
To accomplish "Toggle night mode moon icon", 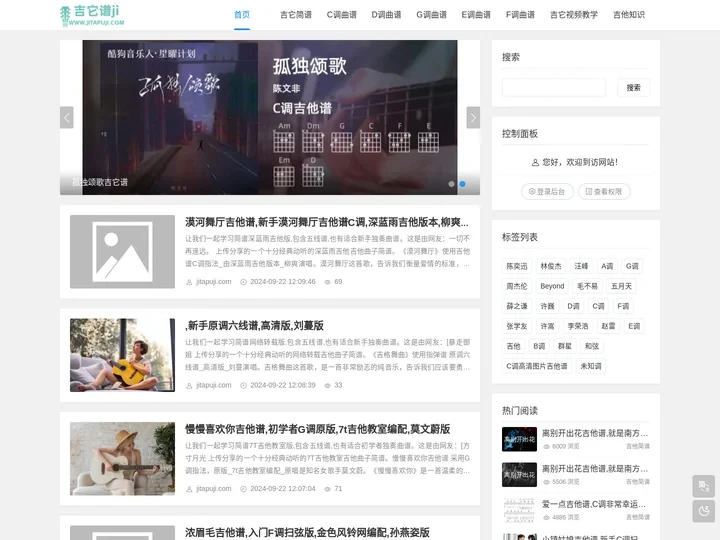I will point(703,511).
